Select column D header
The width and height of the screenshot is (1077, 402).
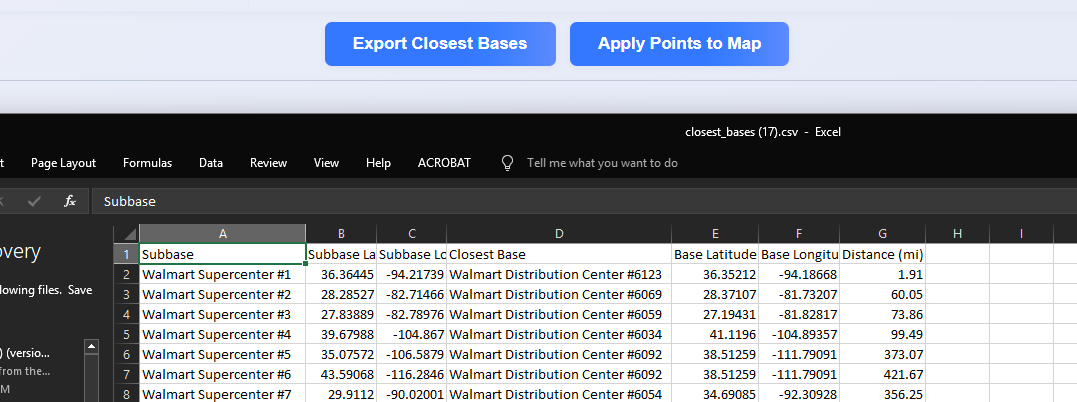tap(558, 233)
